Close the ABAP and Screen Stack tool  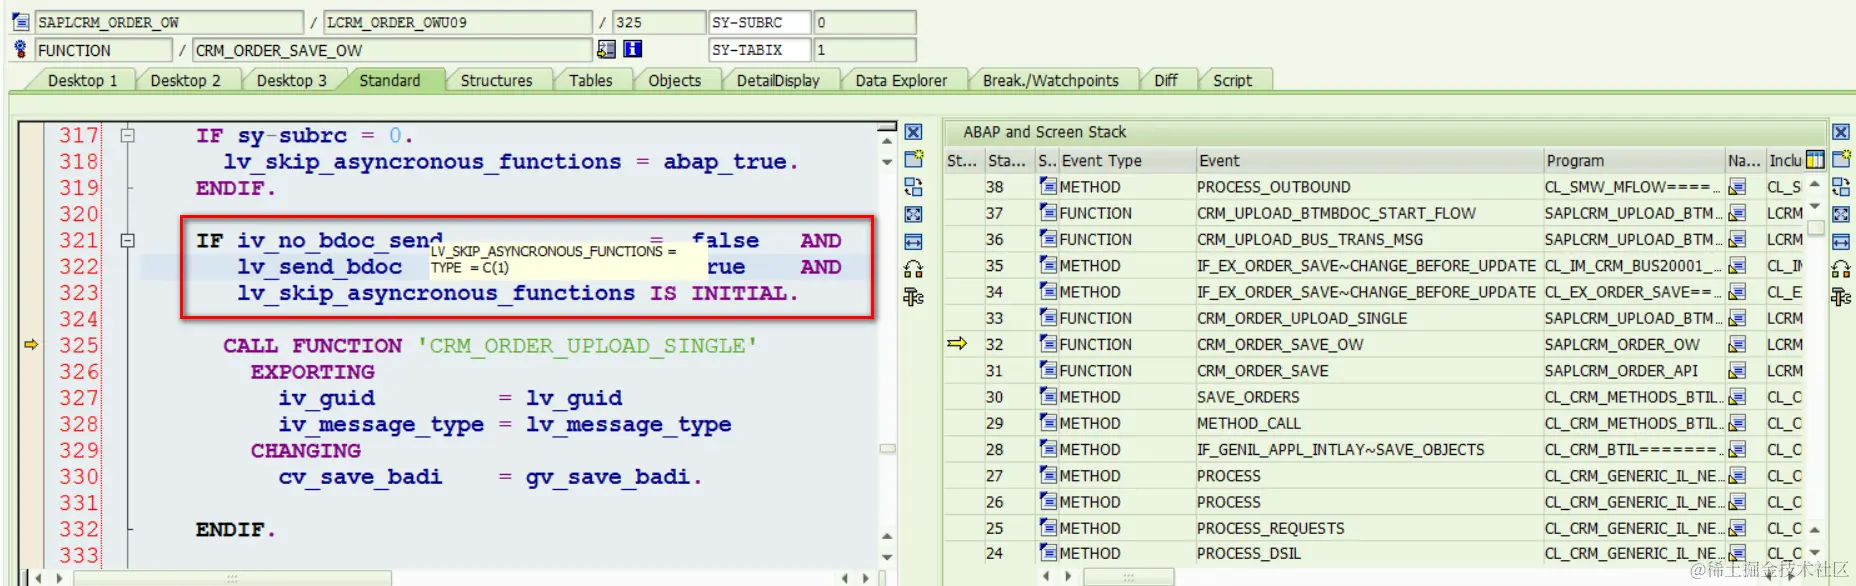tap(1840, 132)
